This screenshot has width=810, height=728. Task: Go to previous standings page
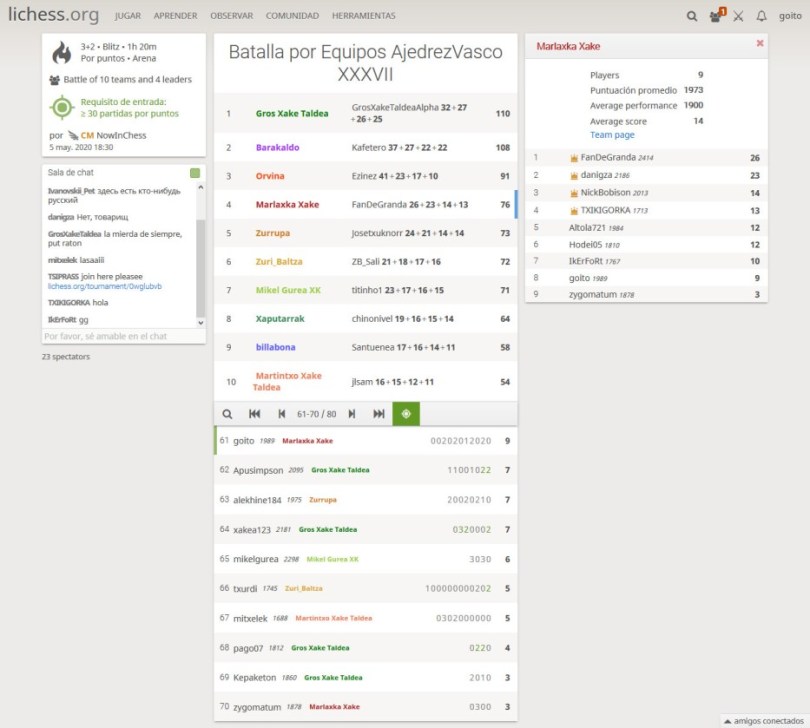point(281,414)
